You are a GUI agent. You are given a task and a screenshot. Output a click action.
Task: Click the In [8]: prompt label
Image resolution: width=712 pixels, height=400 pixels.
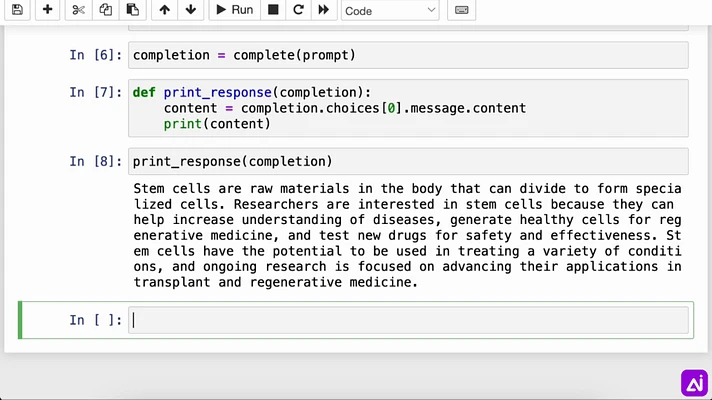(x=96, y=161)
